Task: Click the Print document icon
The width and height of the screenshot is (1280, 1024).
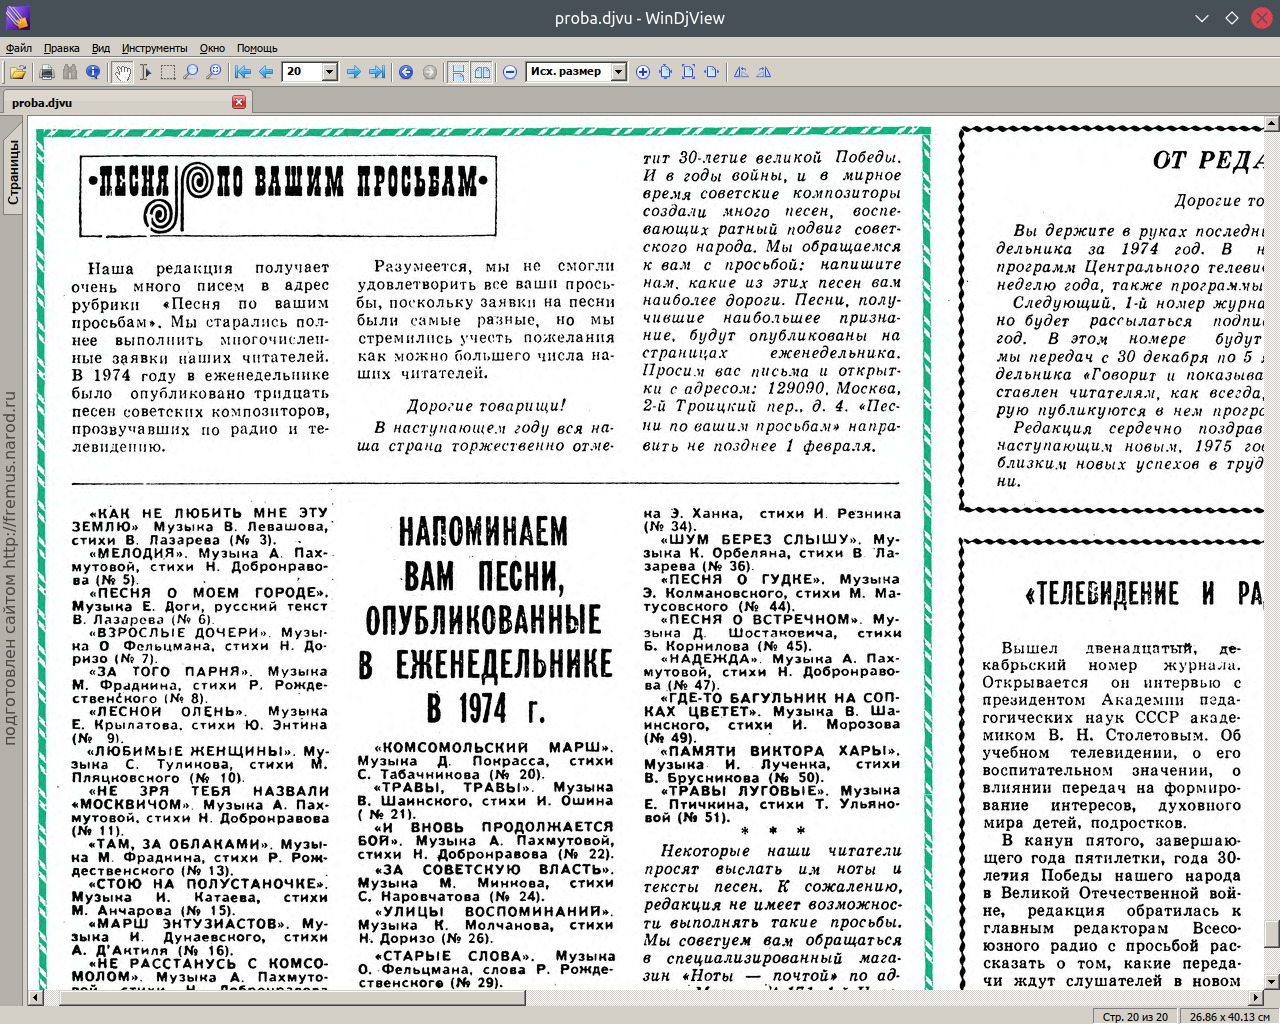Action: [46, 72]
